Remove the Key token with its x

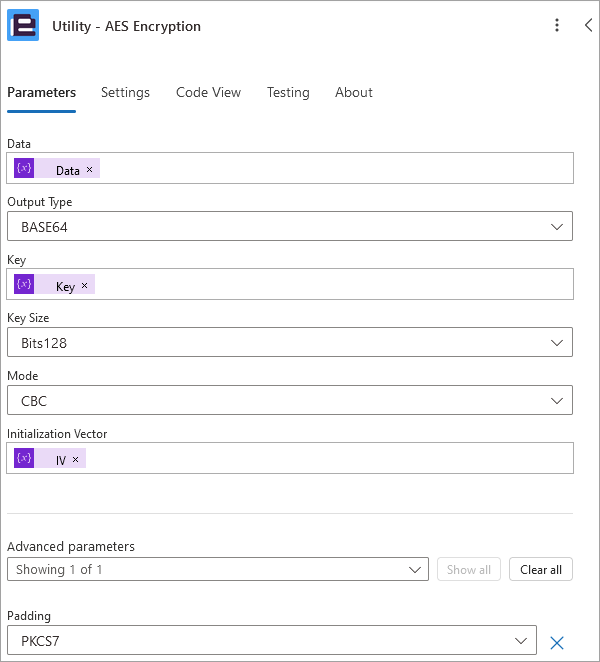pos(84,286)
